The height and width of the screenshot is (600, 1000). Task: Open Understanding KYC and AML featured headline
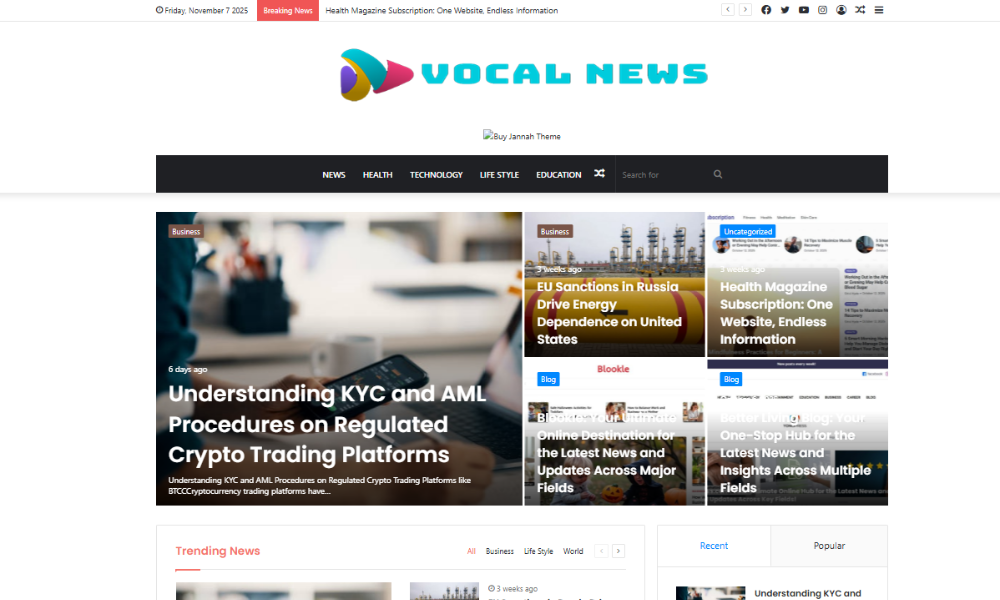point(327,424)
